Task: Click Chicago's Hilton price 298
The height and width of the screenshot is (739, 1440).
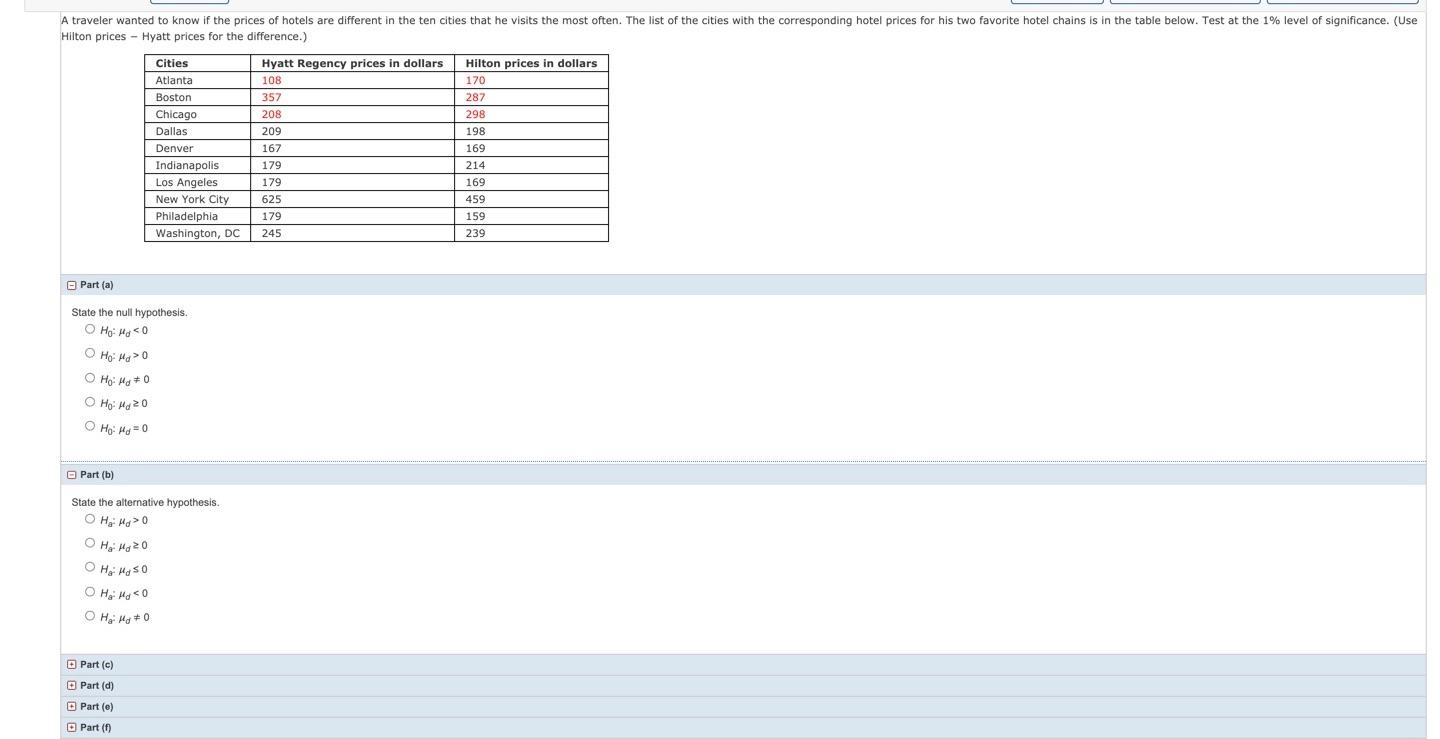Action: pyautogui.click(x=532, y=114)
